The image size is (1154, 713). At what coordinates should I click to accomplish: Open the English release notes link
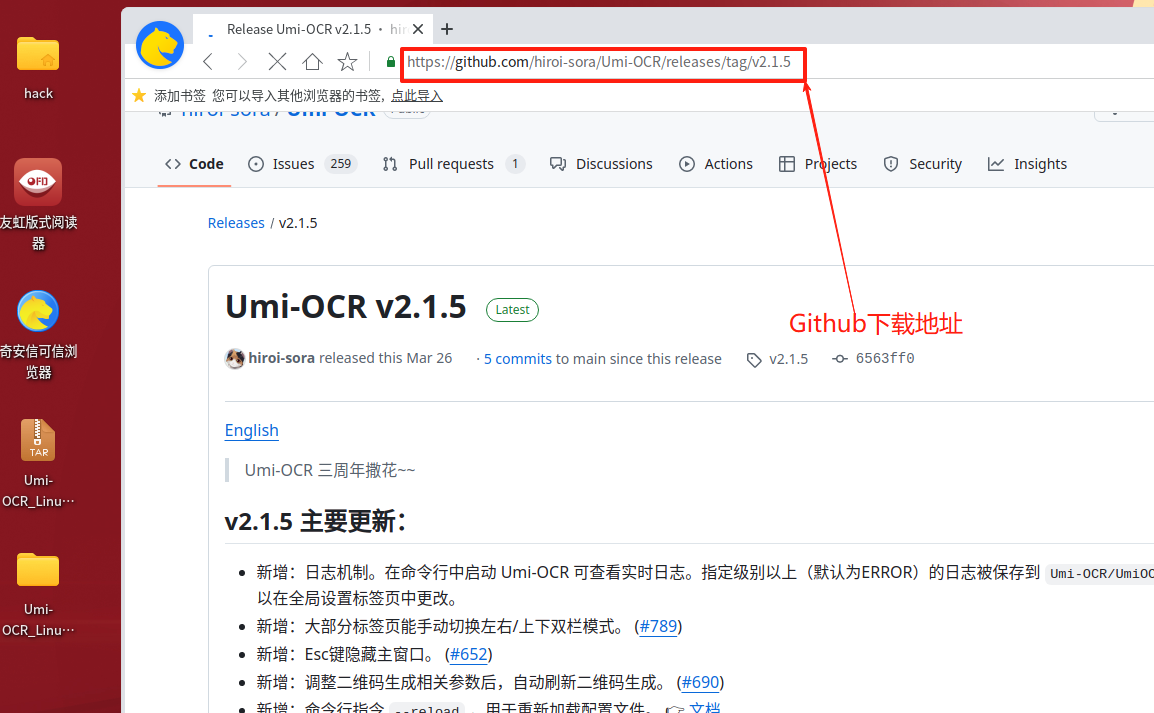[x=252, y=430]
